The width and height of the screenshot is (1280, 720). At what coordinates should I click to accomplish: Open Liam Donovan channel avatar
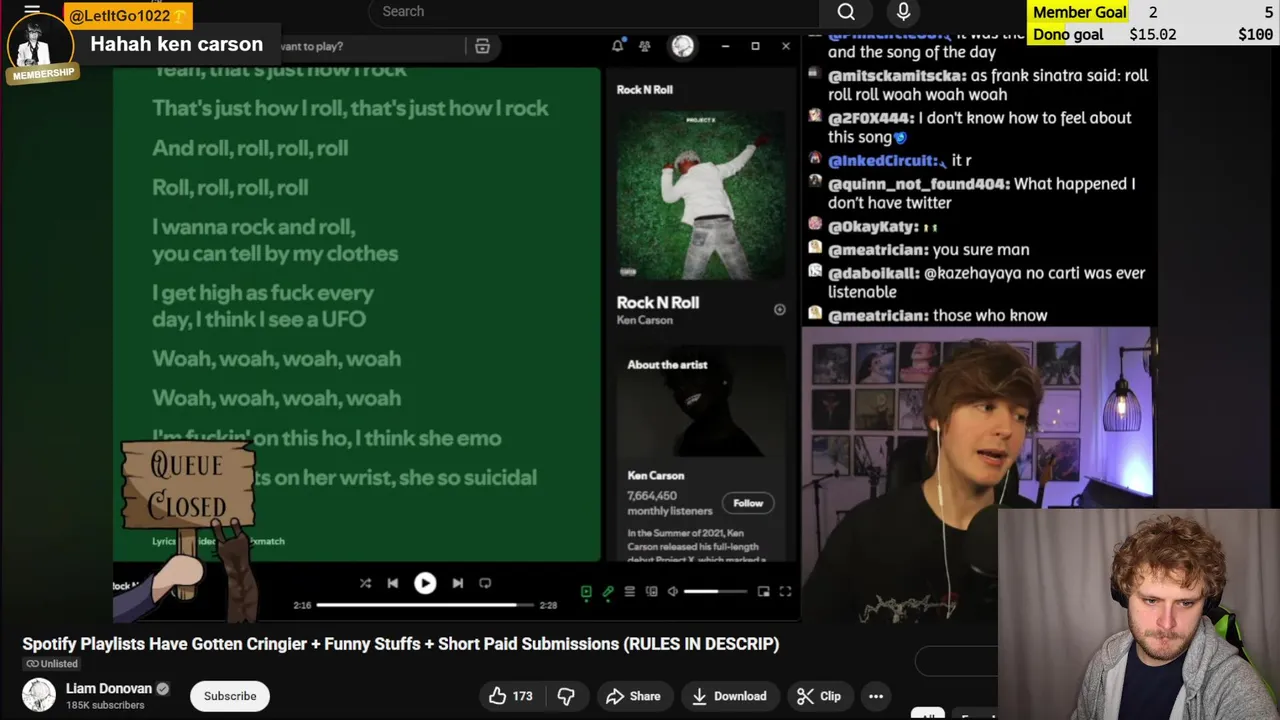tap(39, 695)
